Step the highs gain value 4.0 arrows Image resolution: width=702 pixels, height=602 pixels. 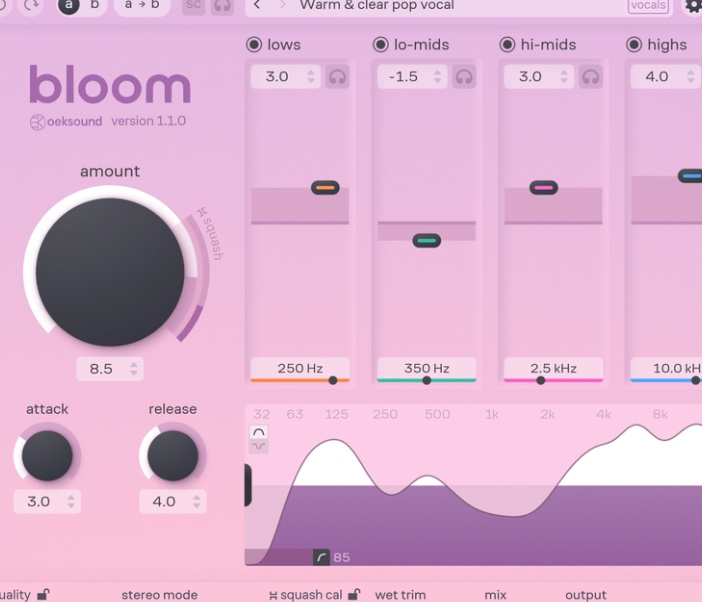pos(691,77)
